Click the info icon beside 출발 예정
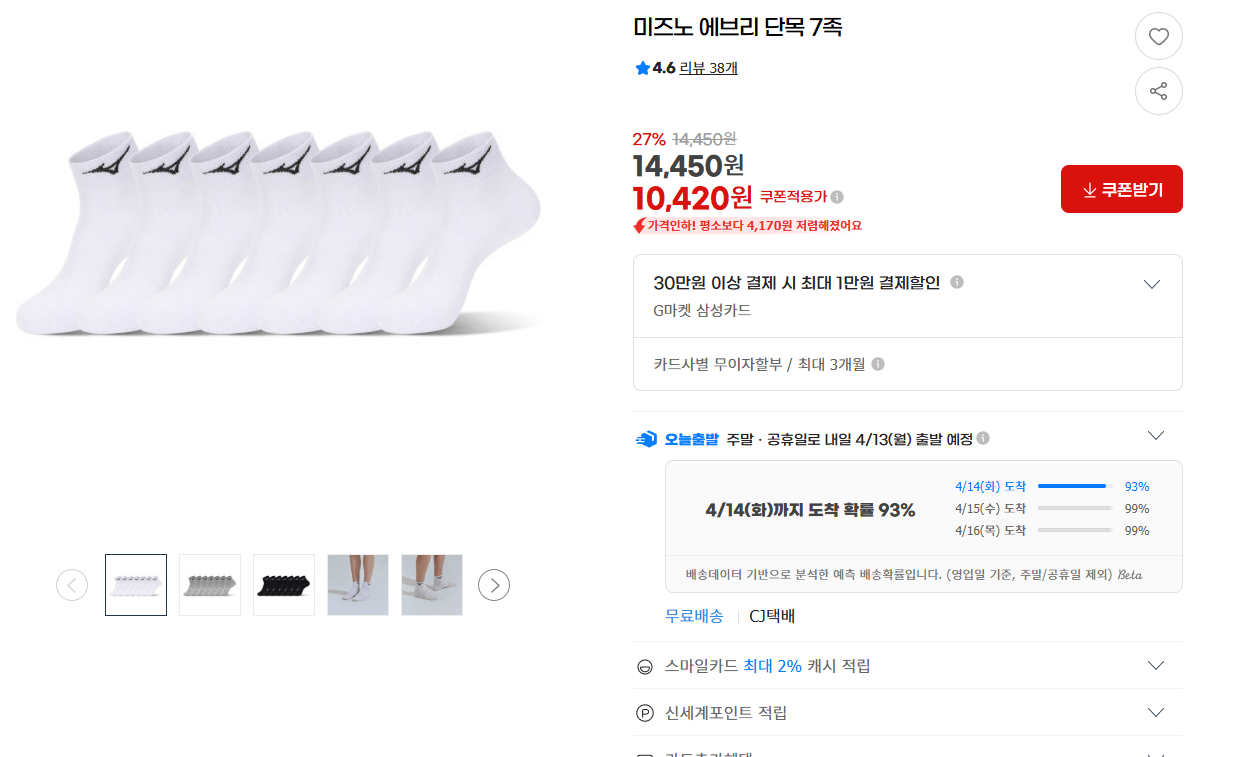1242x757 pixels. click(983, 438)
